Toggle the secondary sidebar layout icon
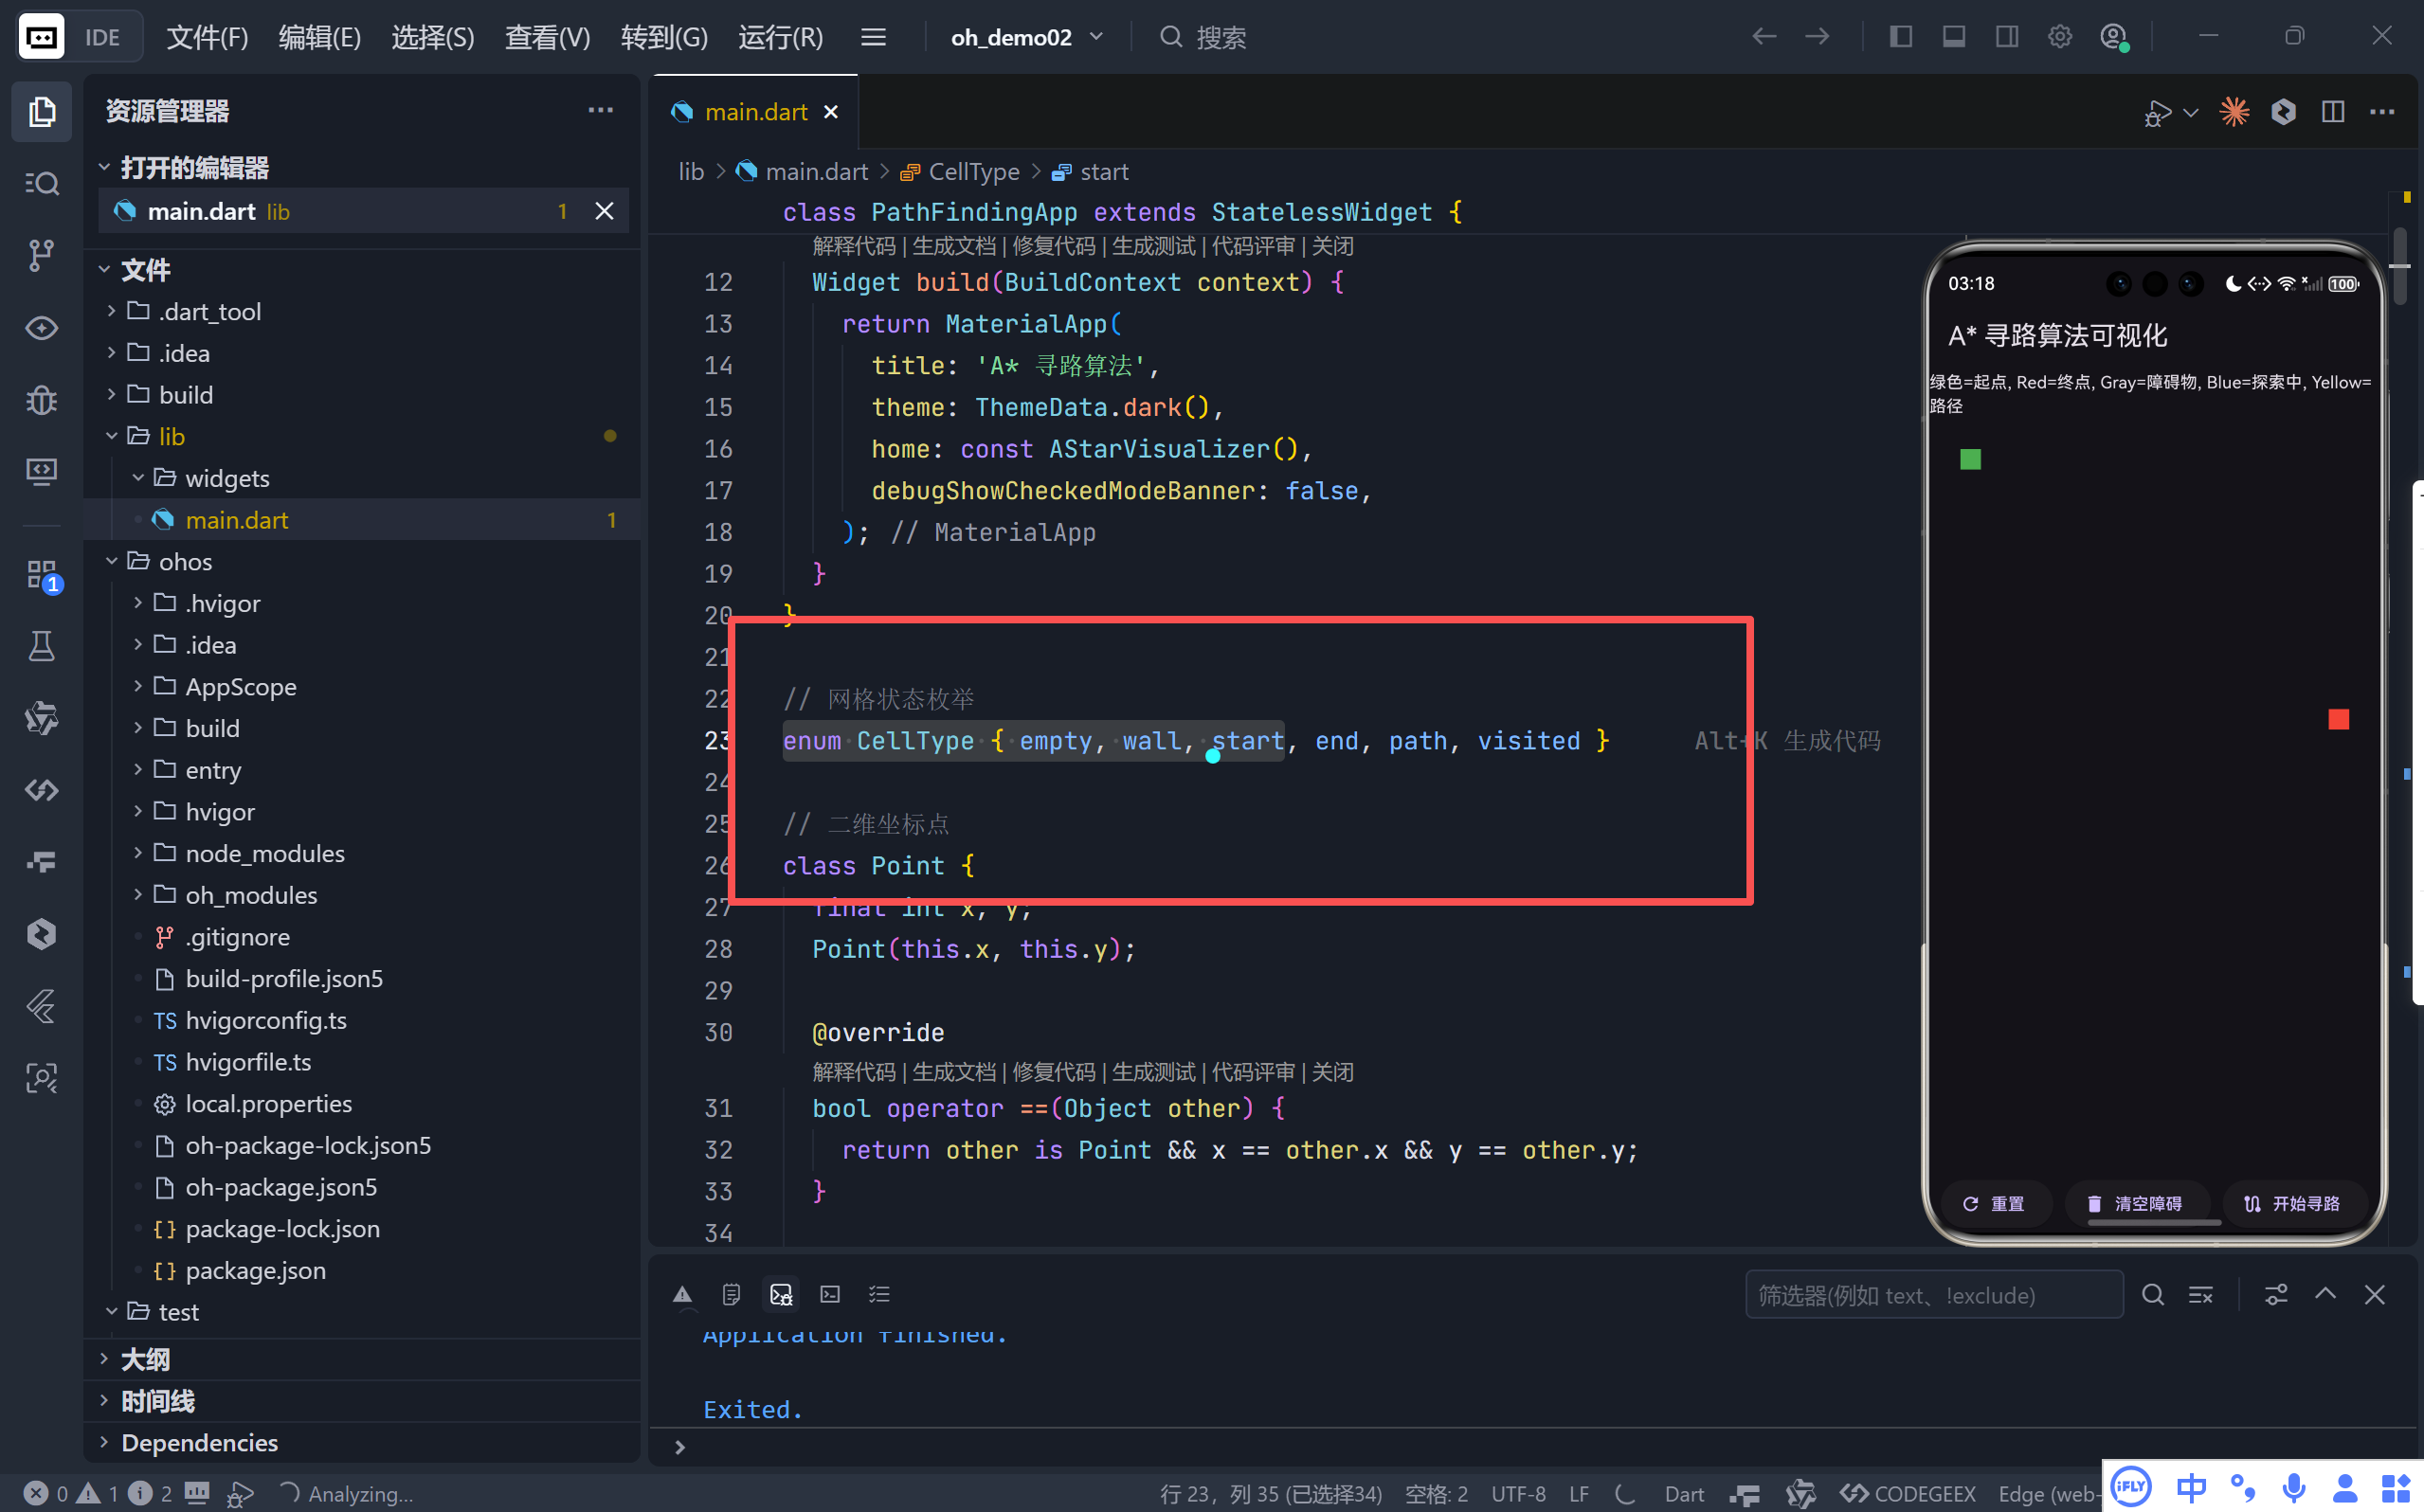Screen dimensions: 2424x1512 point(2006,37)
